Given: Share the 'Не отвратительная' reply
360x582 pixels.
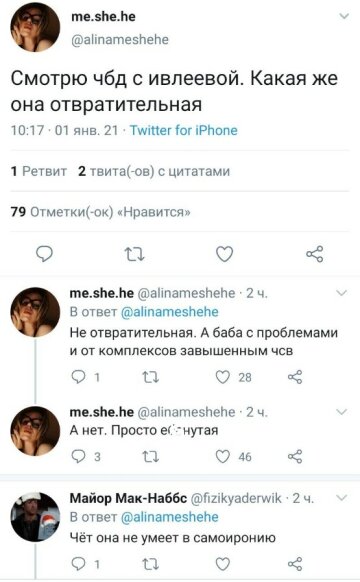Looking at the screenshot, I should point(295,377).
